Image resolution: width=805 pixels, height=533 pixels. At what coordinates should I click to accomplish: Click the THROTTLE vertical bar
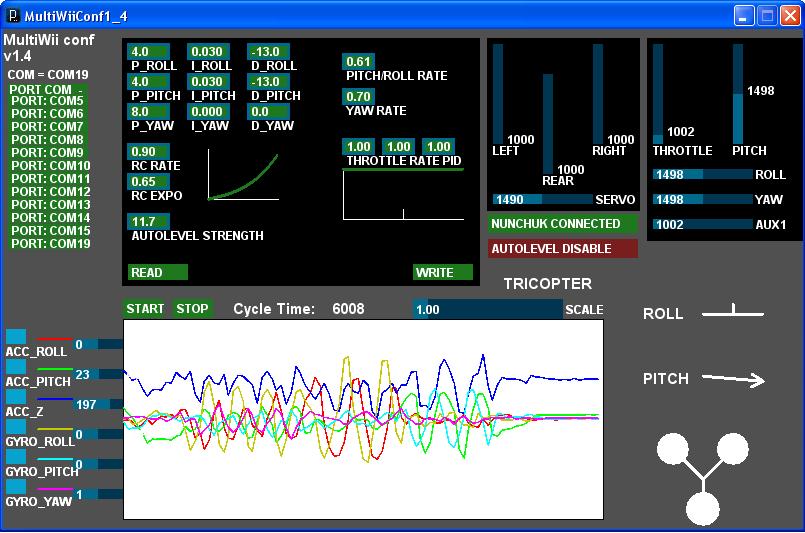click(658, 94)
